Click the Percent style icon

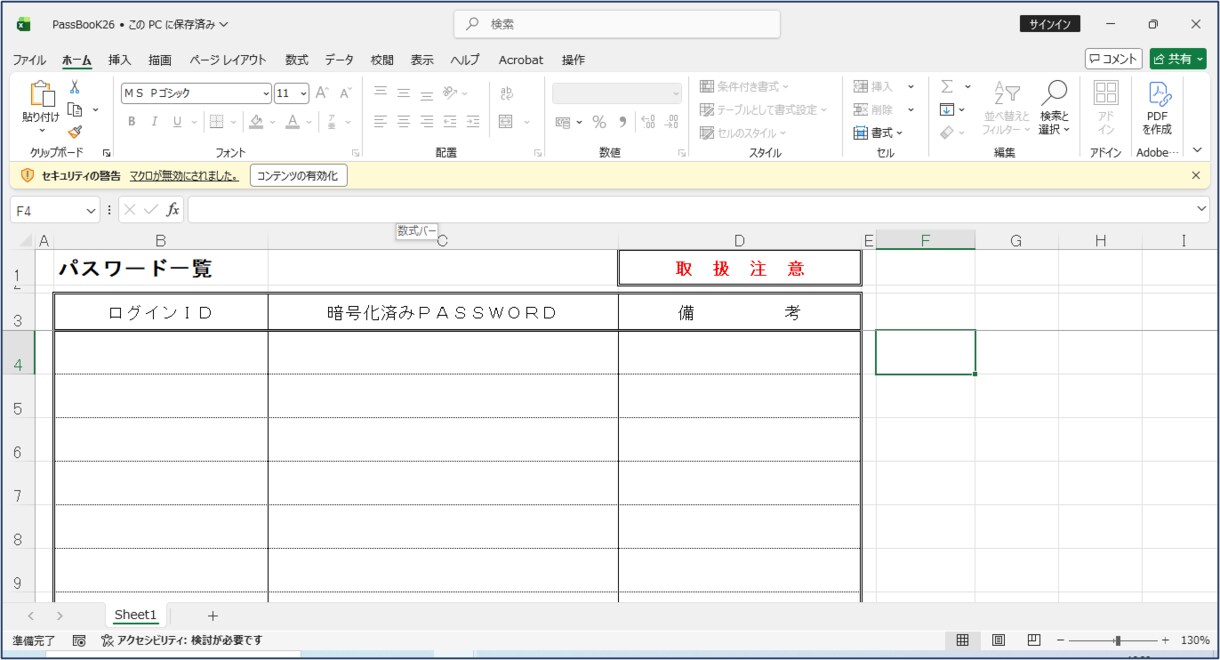599,122
